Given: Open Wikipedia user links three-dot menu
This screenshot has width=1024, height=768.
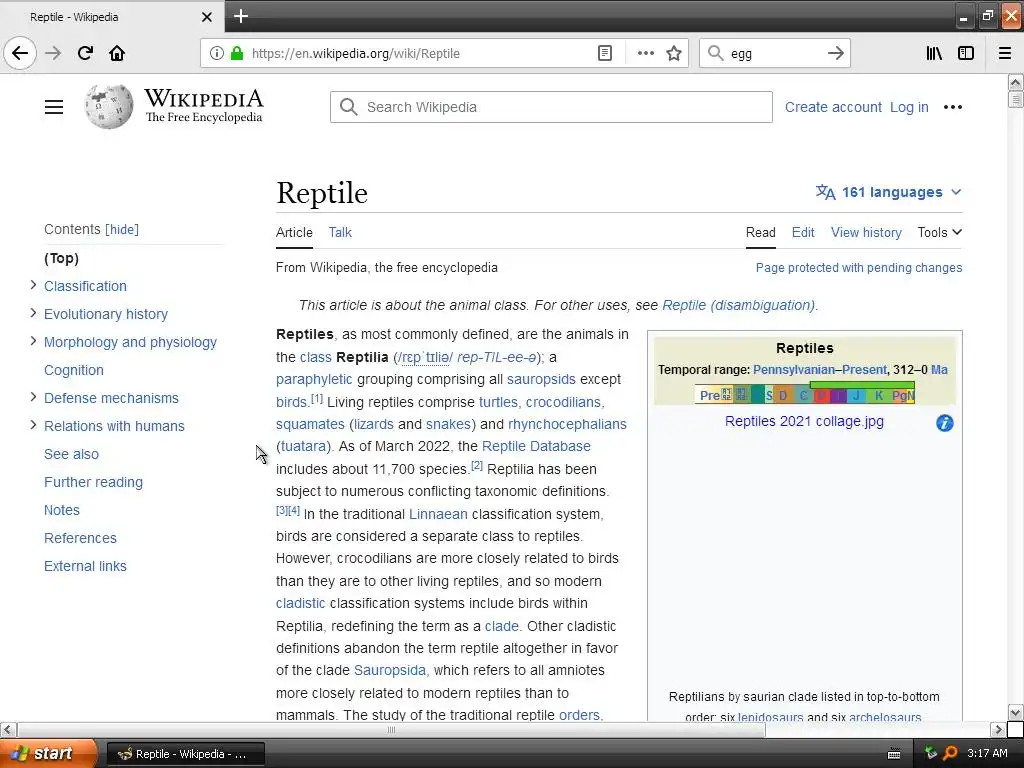Looking at the screenshot, I should pyautogui.click(x=953, y=107).
